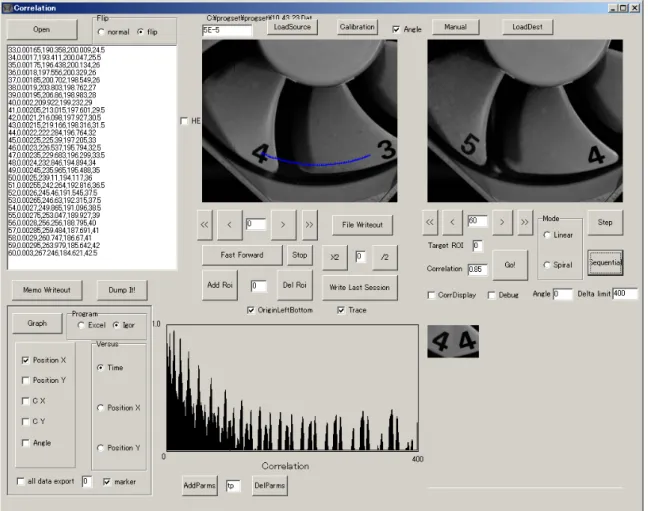
Task: Select the Spiral mode option
Action: [x=547, y=265]
